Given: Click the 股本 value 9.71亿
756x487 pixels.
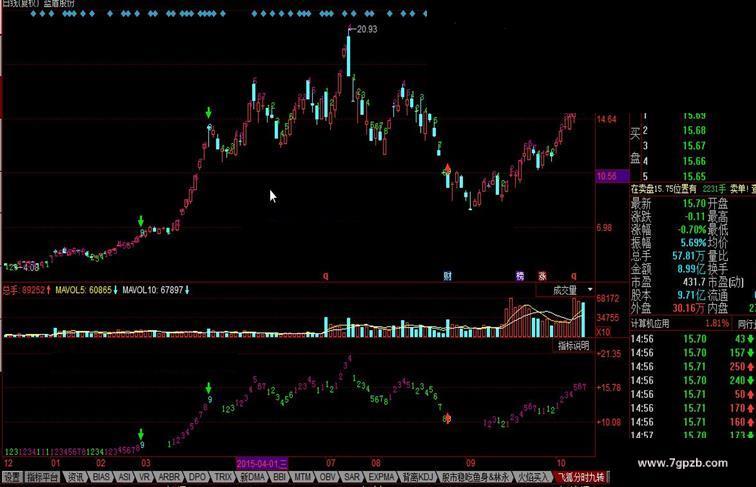Looking at the screenshot, I should click(692, 295).
